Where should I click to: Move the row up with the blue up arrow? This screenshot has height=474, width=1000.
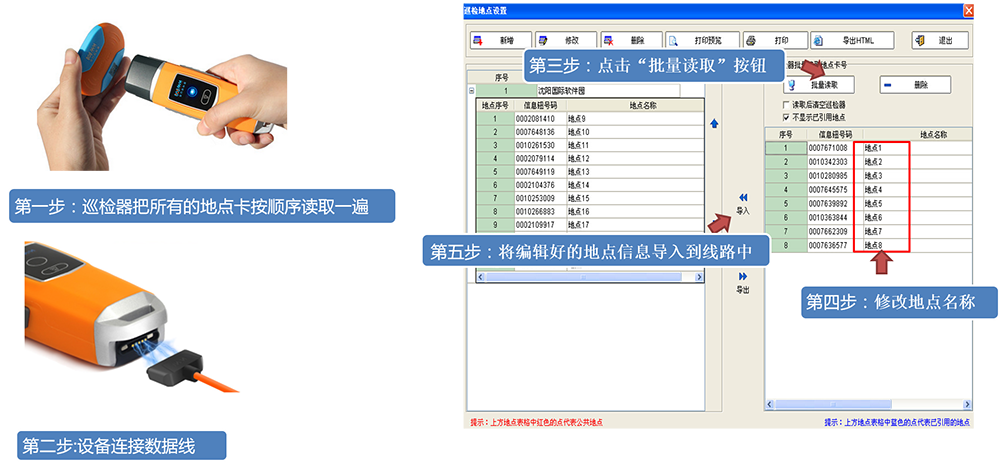point(714,124)
